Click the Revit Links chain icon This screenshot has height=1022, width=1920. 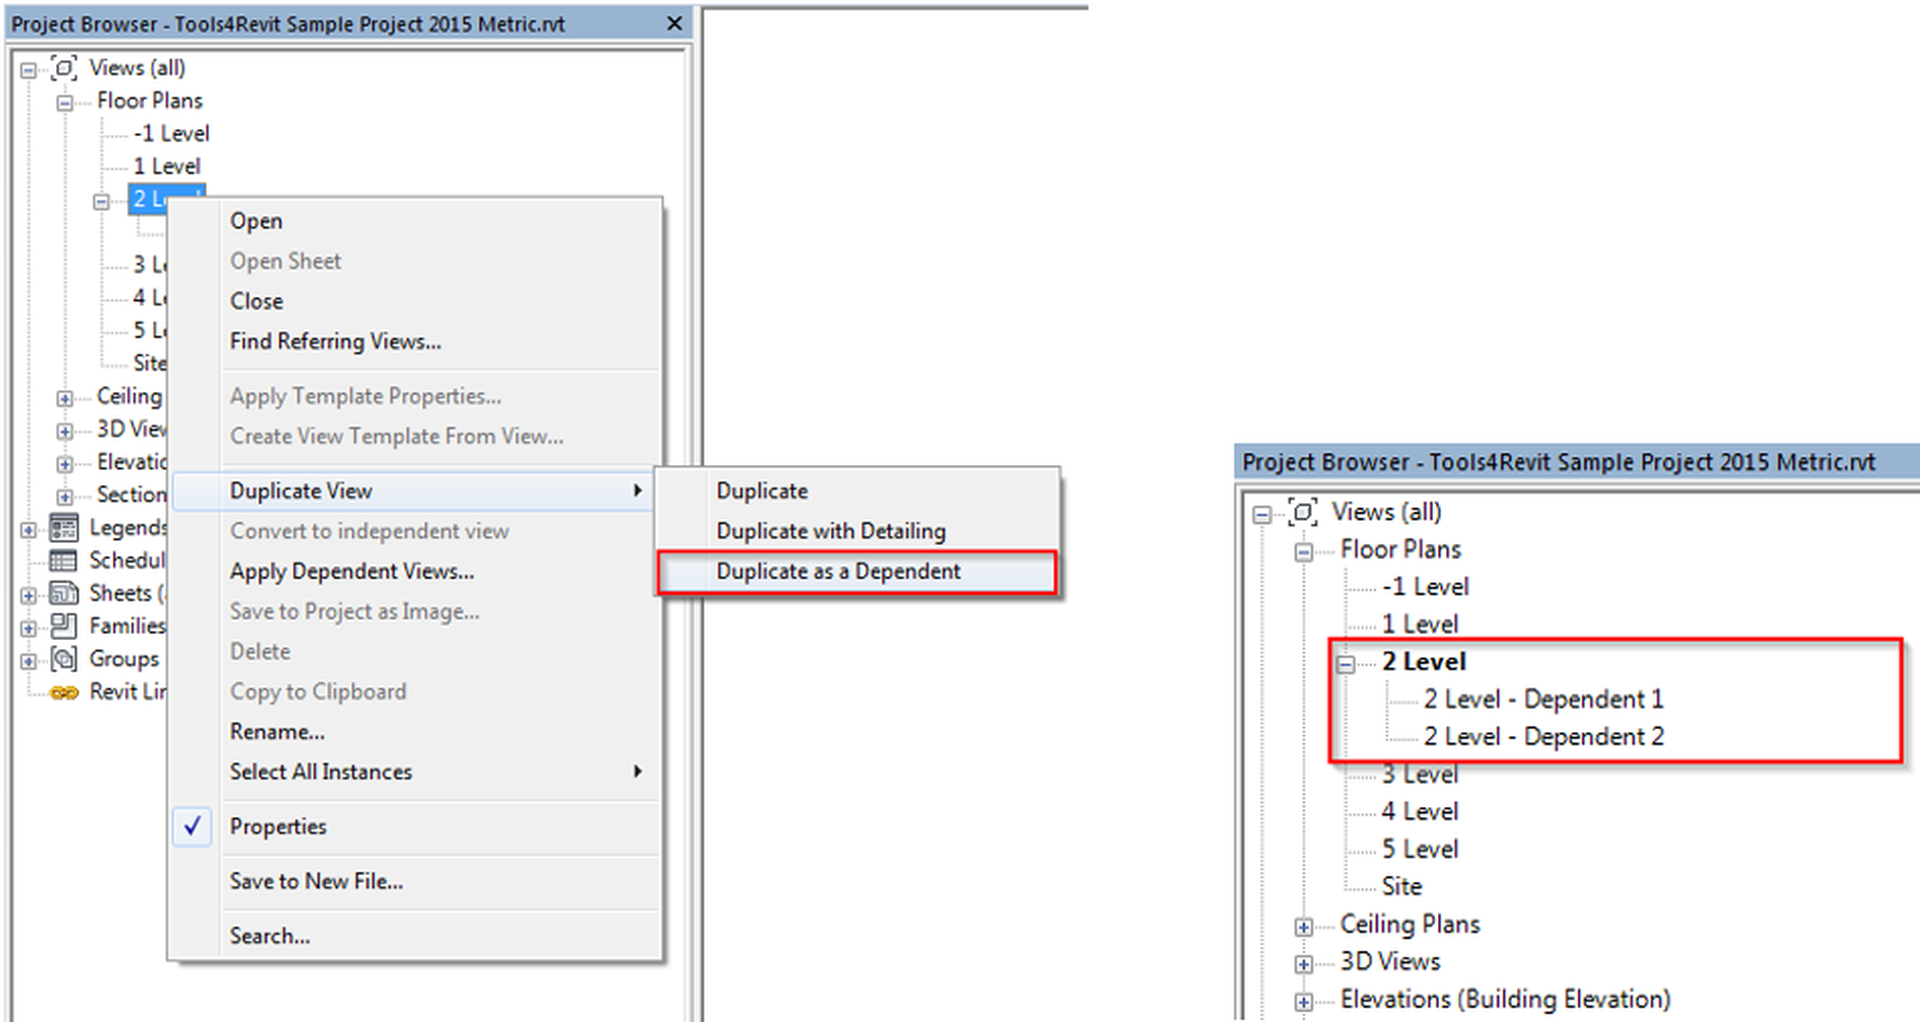point(65,691)
